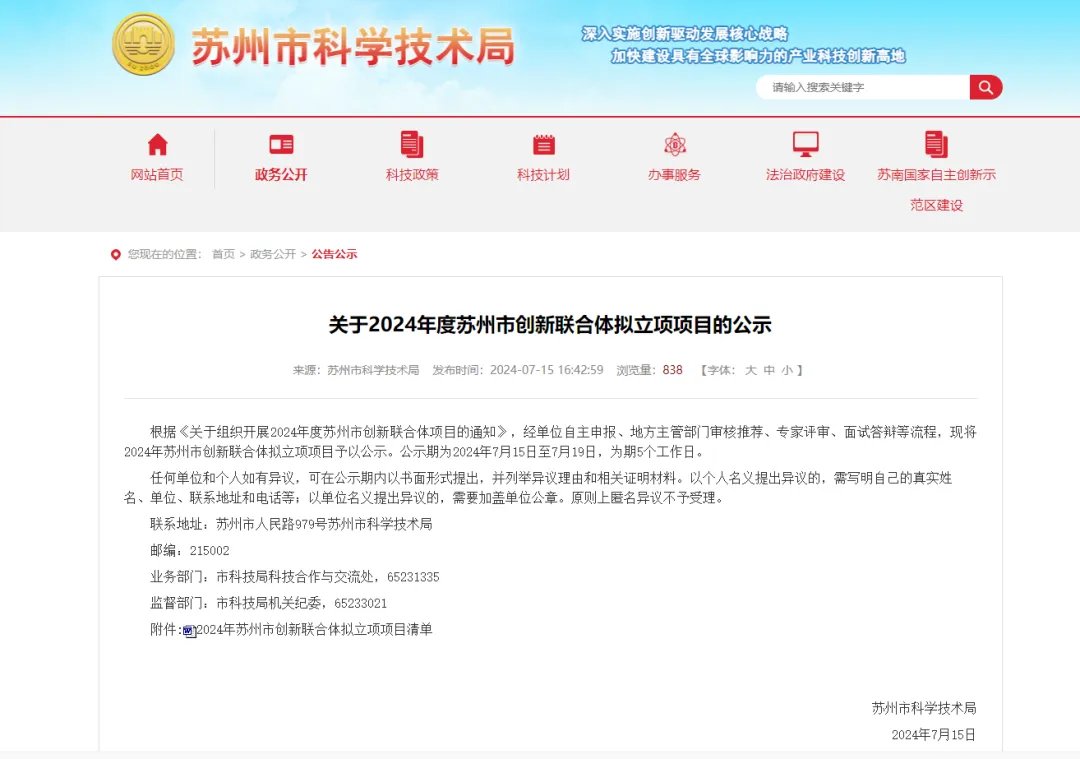This screenshot has height=759, width=1080.
Task: Click the 苏州市科学技术局 site title
Action: 353,47
